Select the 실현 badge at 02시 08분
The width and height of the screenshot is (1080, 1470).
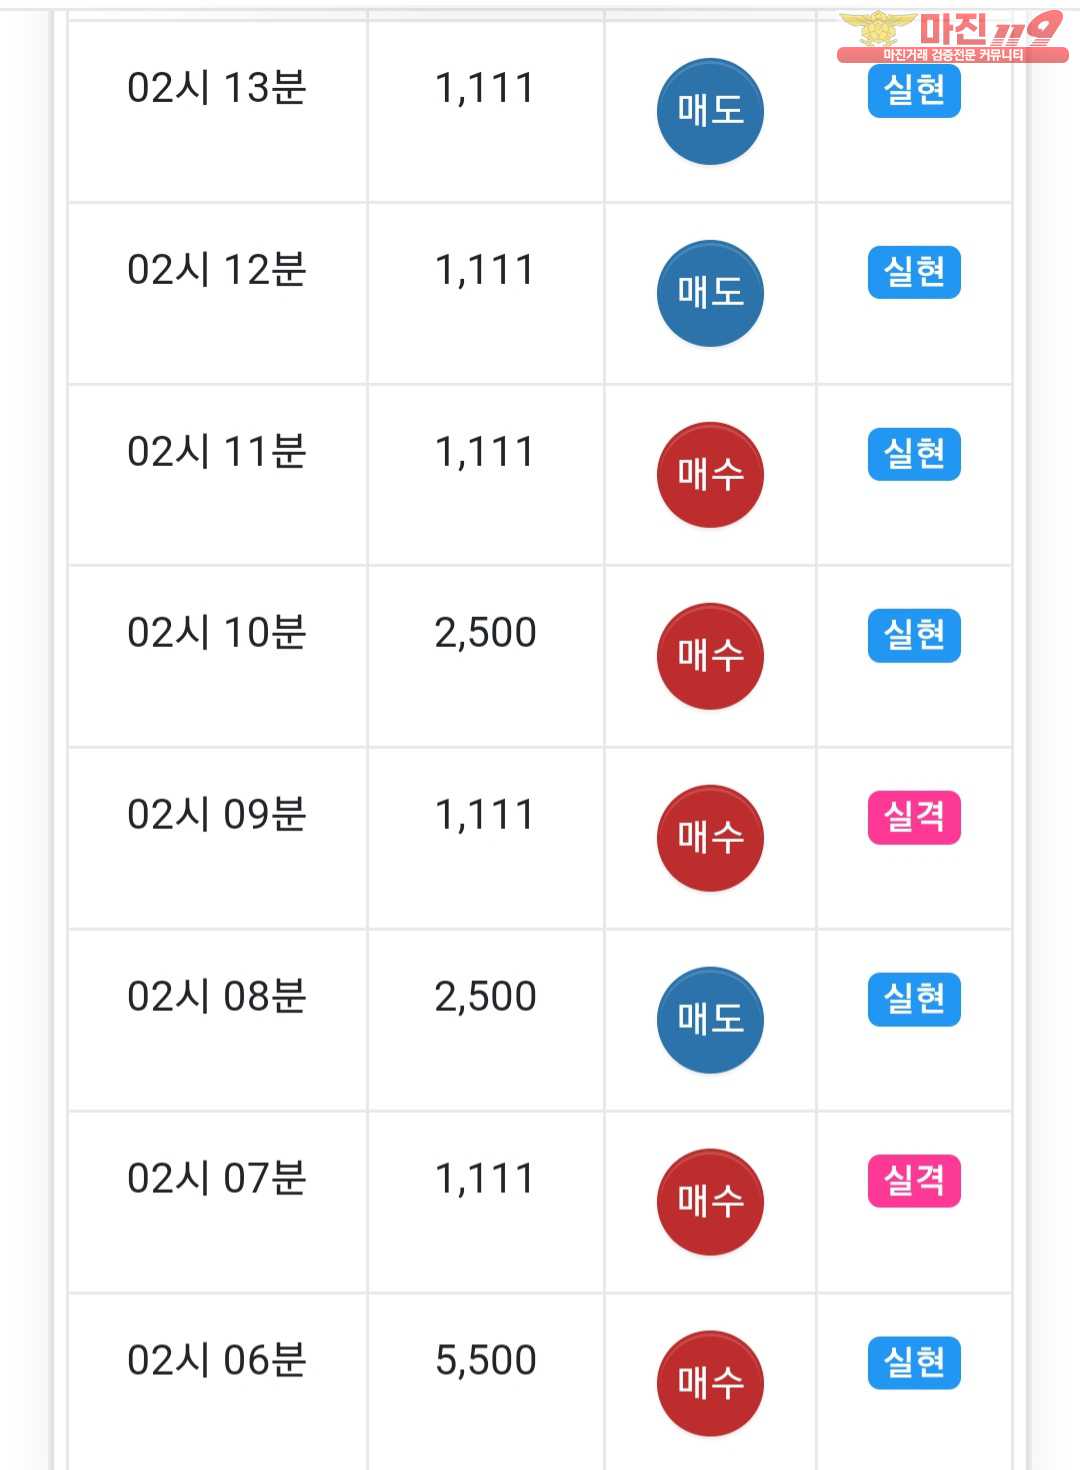pos(914,999)
